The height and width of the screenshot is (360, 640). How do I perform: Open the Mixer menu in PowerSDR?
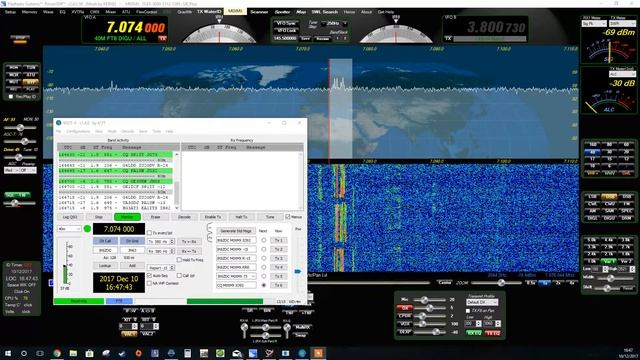(x=111, y=12)
